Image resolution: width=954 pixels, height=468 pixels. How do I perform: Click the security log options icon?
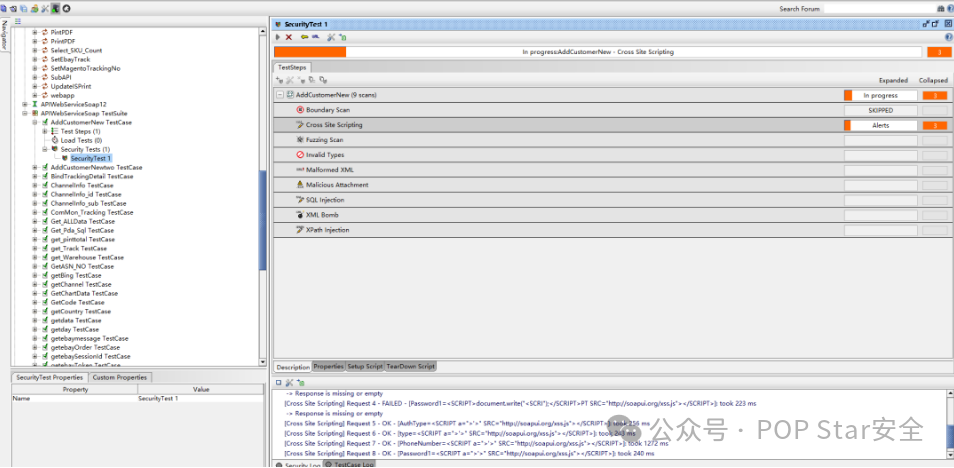click(289, 383)
